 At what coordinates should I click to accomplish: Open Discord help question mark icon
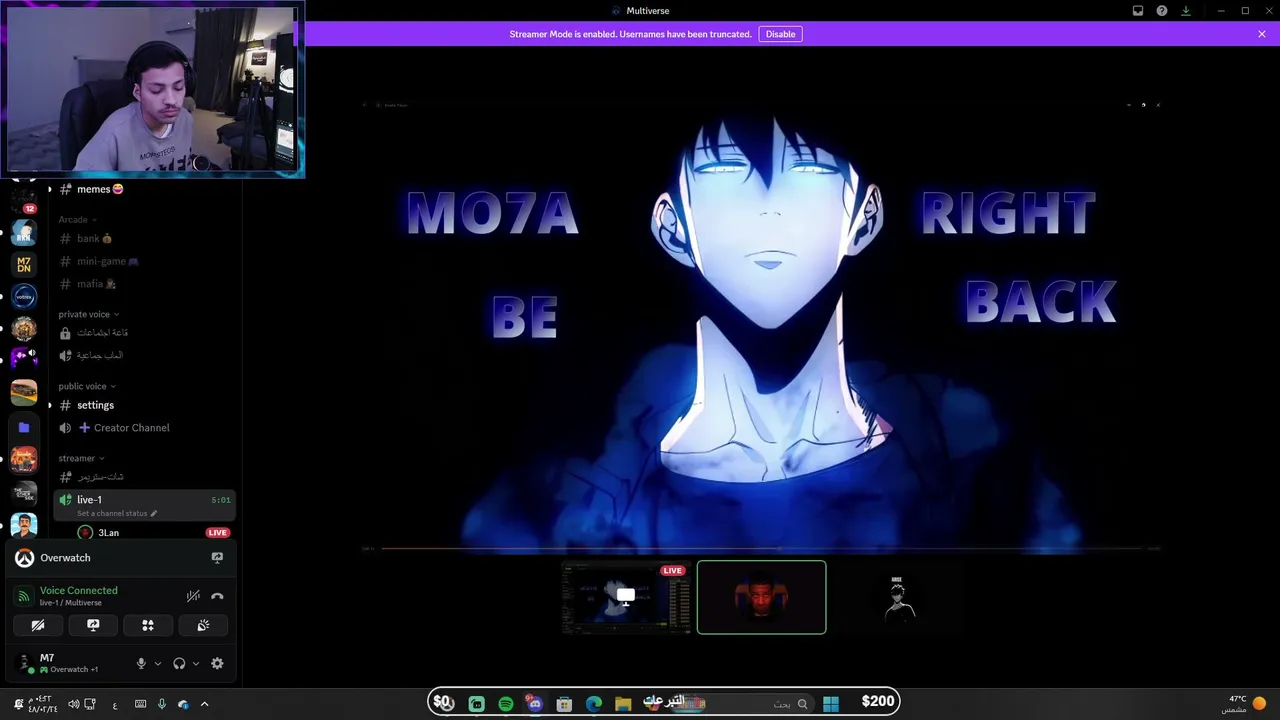1162,11
